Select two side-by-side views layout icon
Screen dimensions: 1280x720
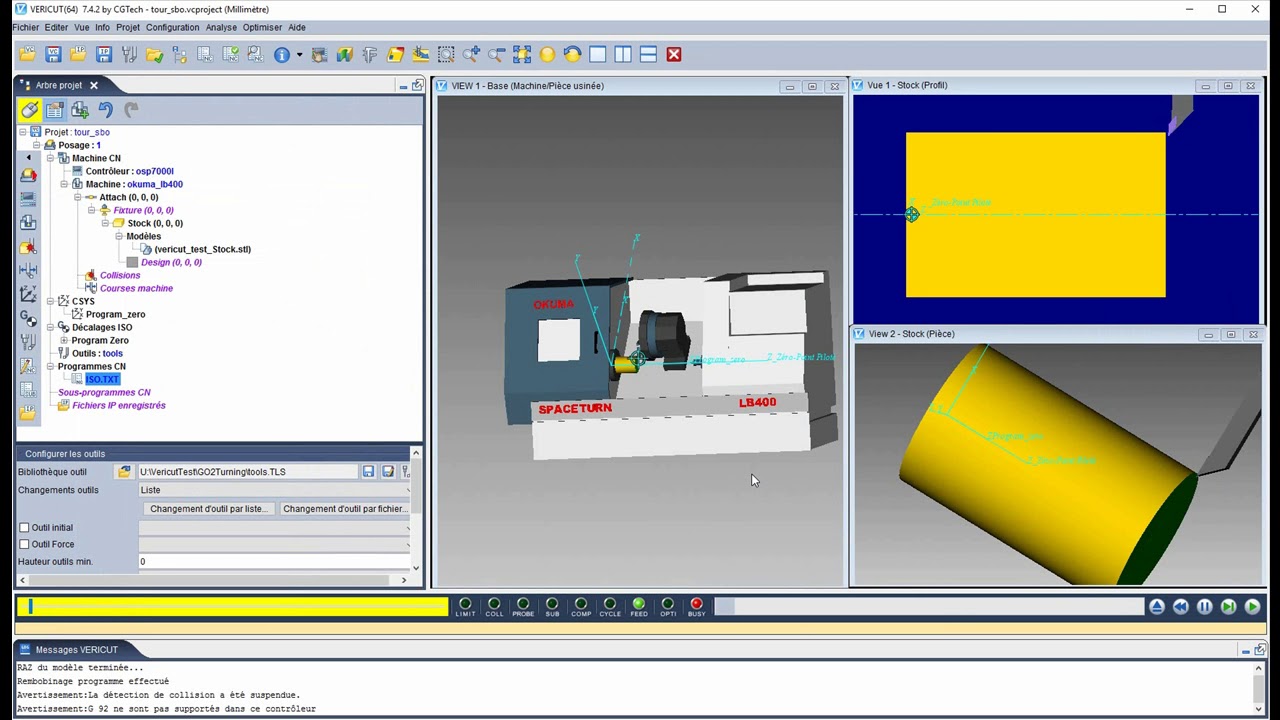(623, 55)
